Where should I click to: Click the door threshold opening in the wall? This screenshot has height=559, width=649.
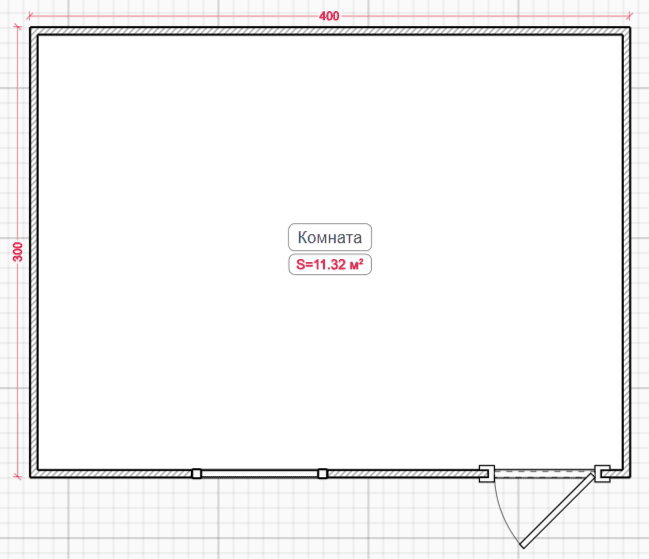545,473
